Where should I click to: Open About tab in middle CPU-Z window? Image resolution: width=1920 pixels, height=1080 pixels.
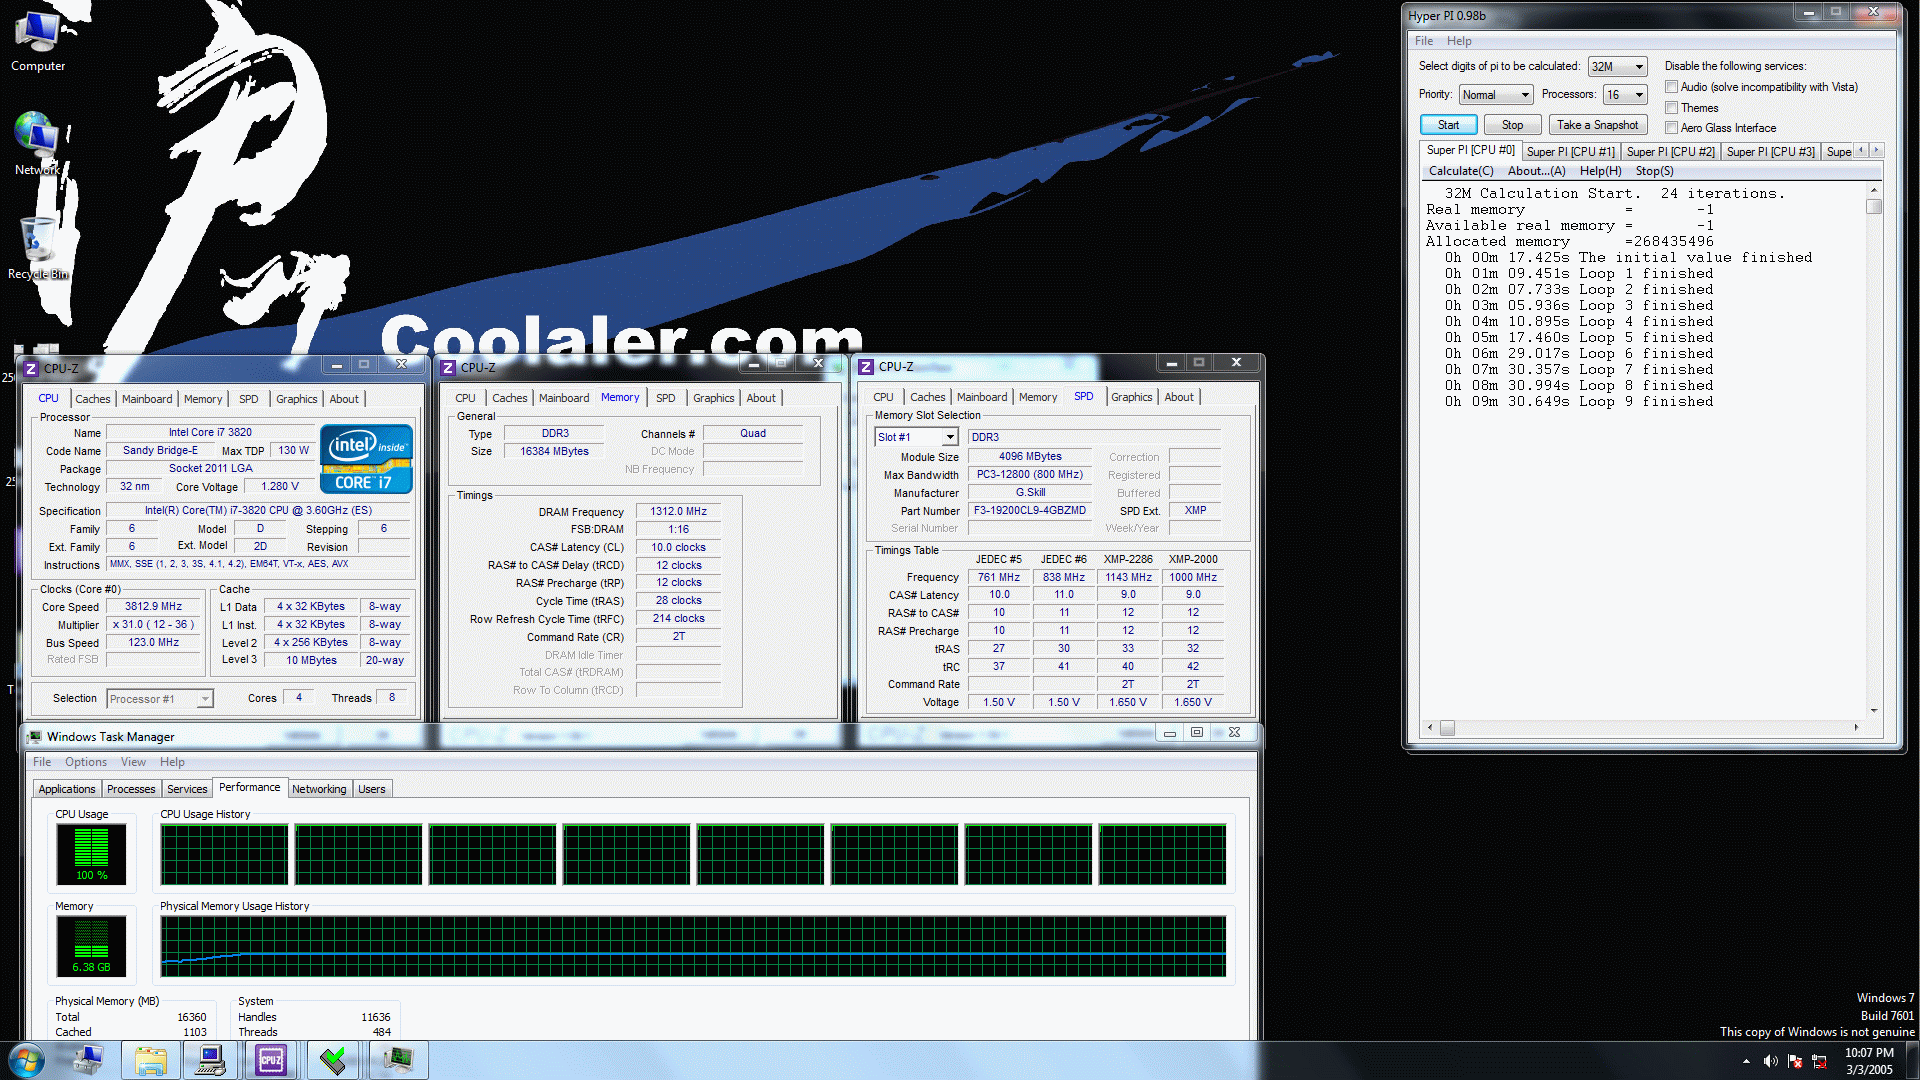pyautogui.click(x=761, y=398)
